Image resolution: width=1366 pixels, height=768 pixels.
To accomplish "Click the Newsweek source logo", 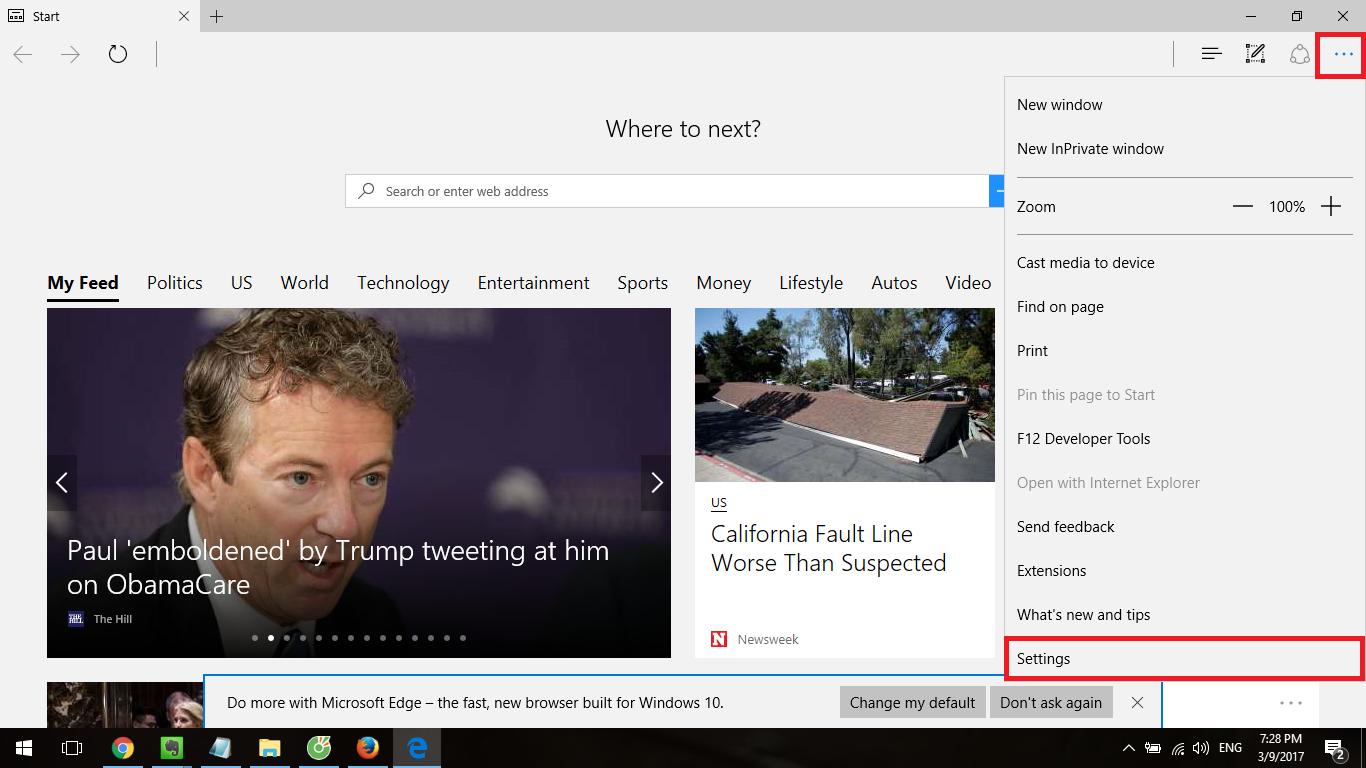I will 719,639.
